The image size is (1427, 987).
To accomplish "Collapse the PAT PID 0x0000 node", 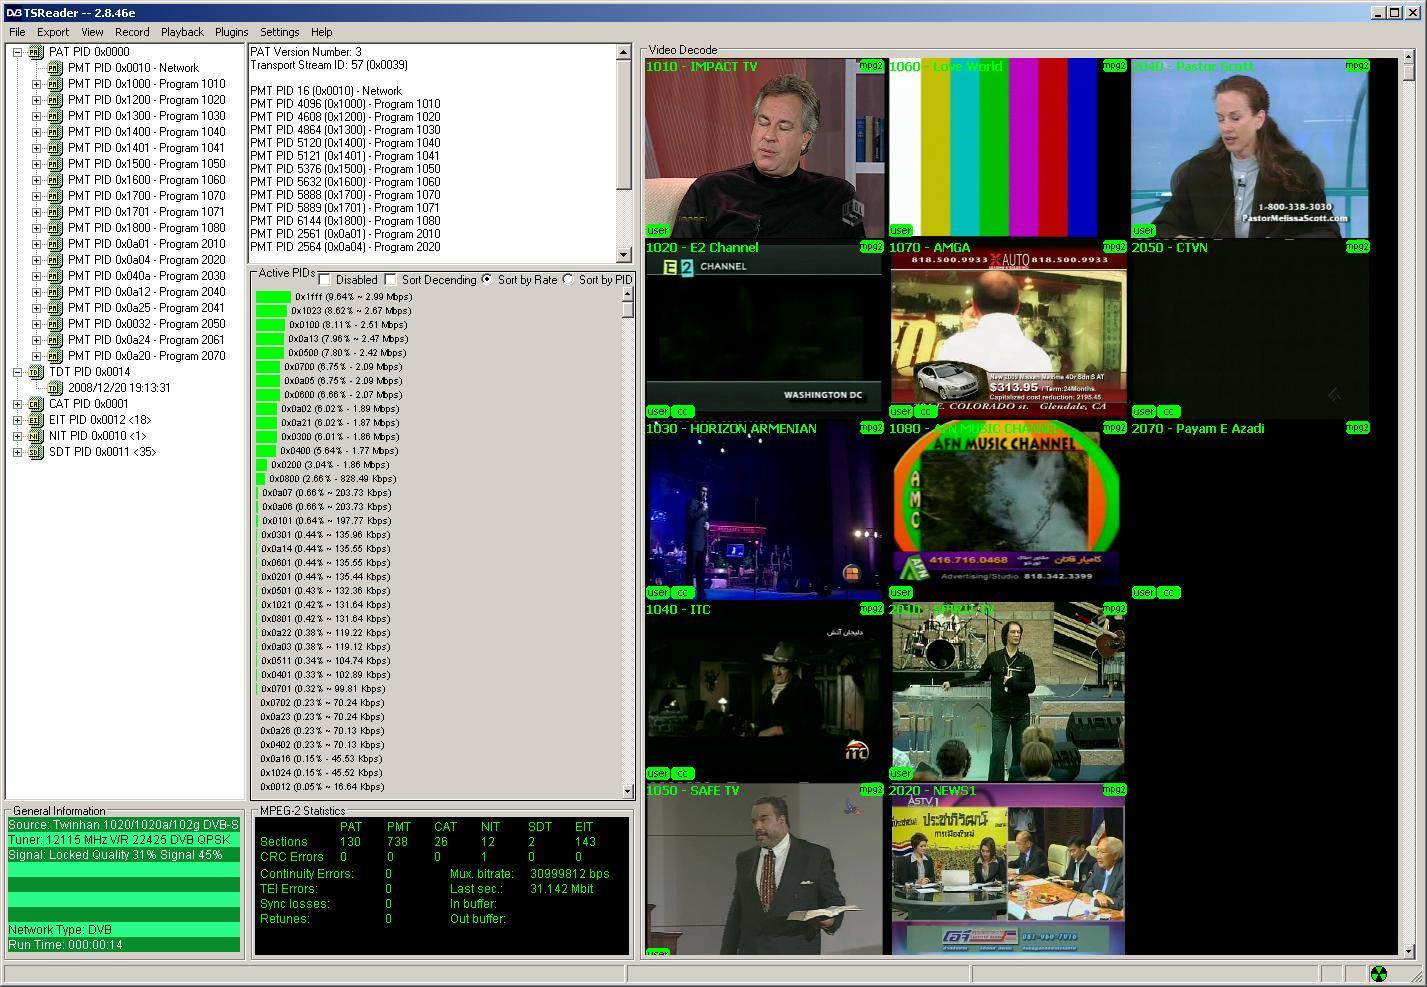I will pos(17,52).
